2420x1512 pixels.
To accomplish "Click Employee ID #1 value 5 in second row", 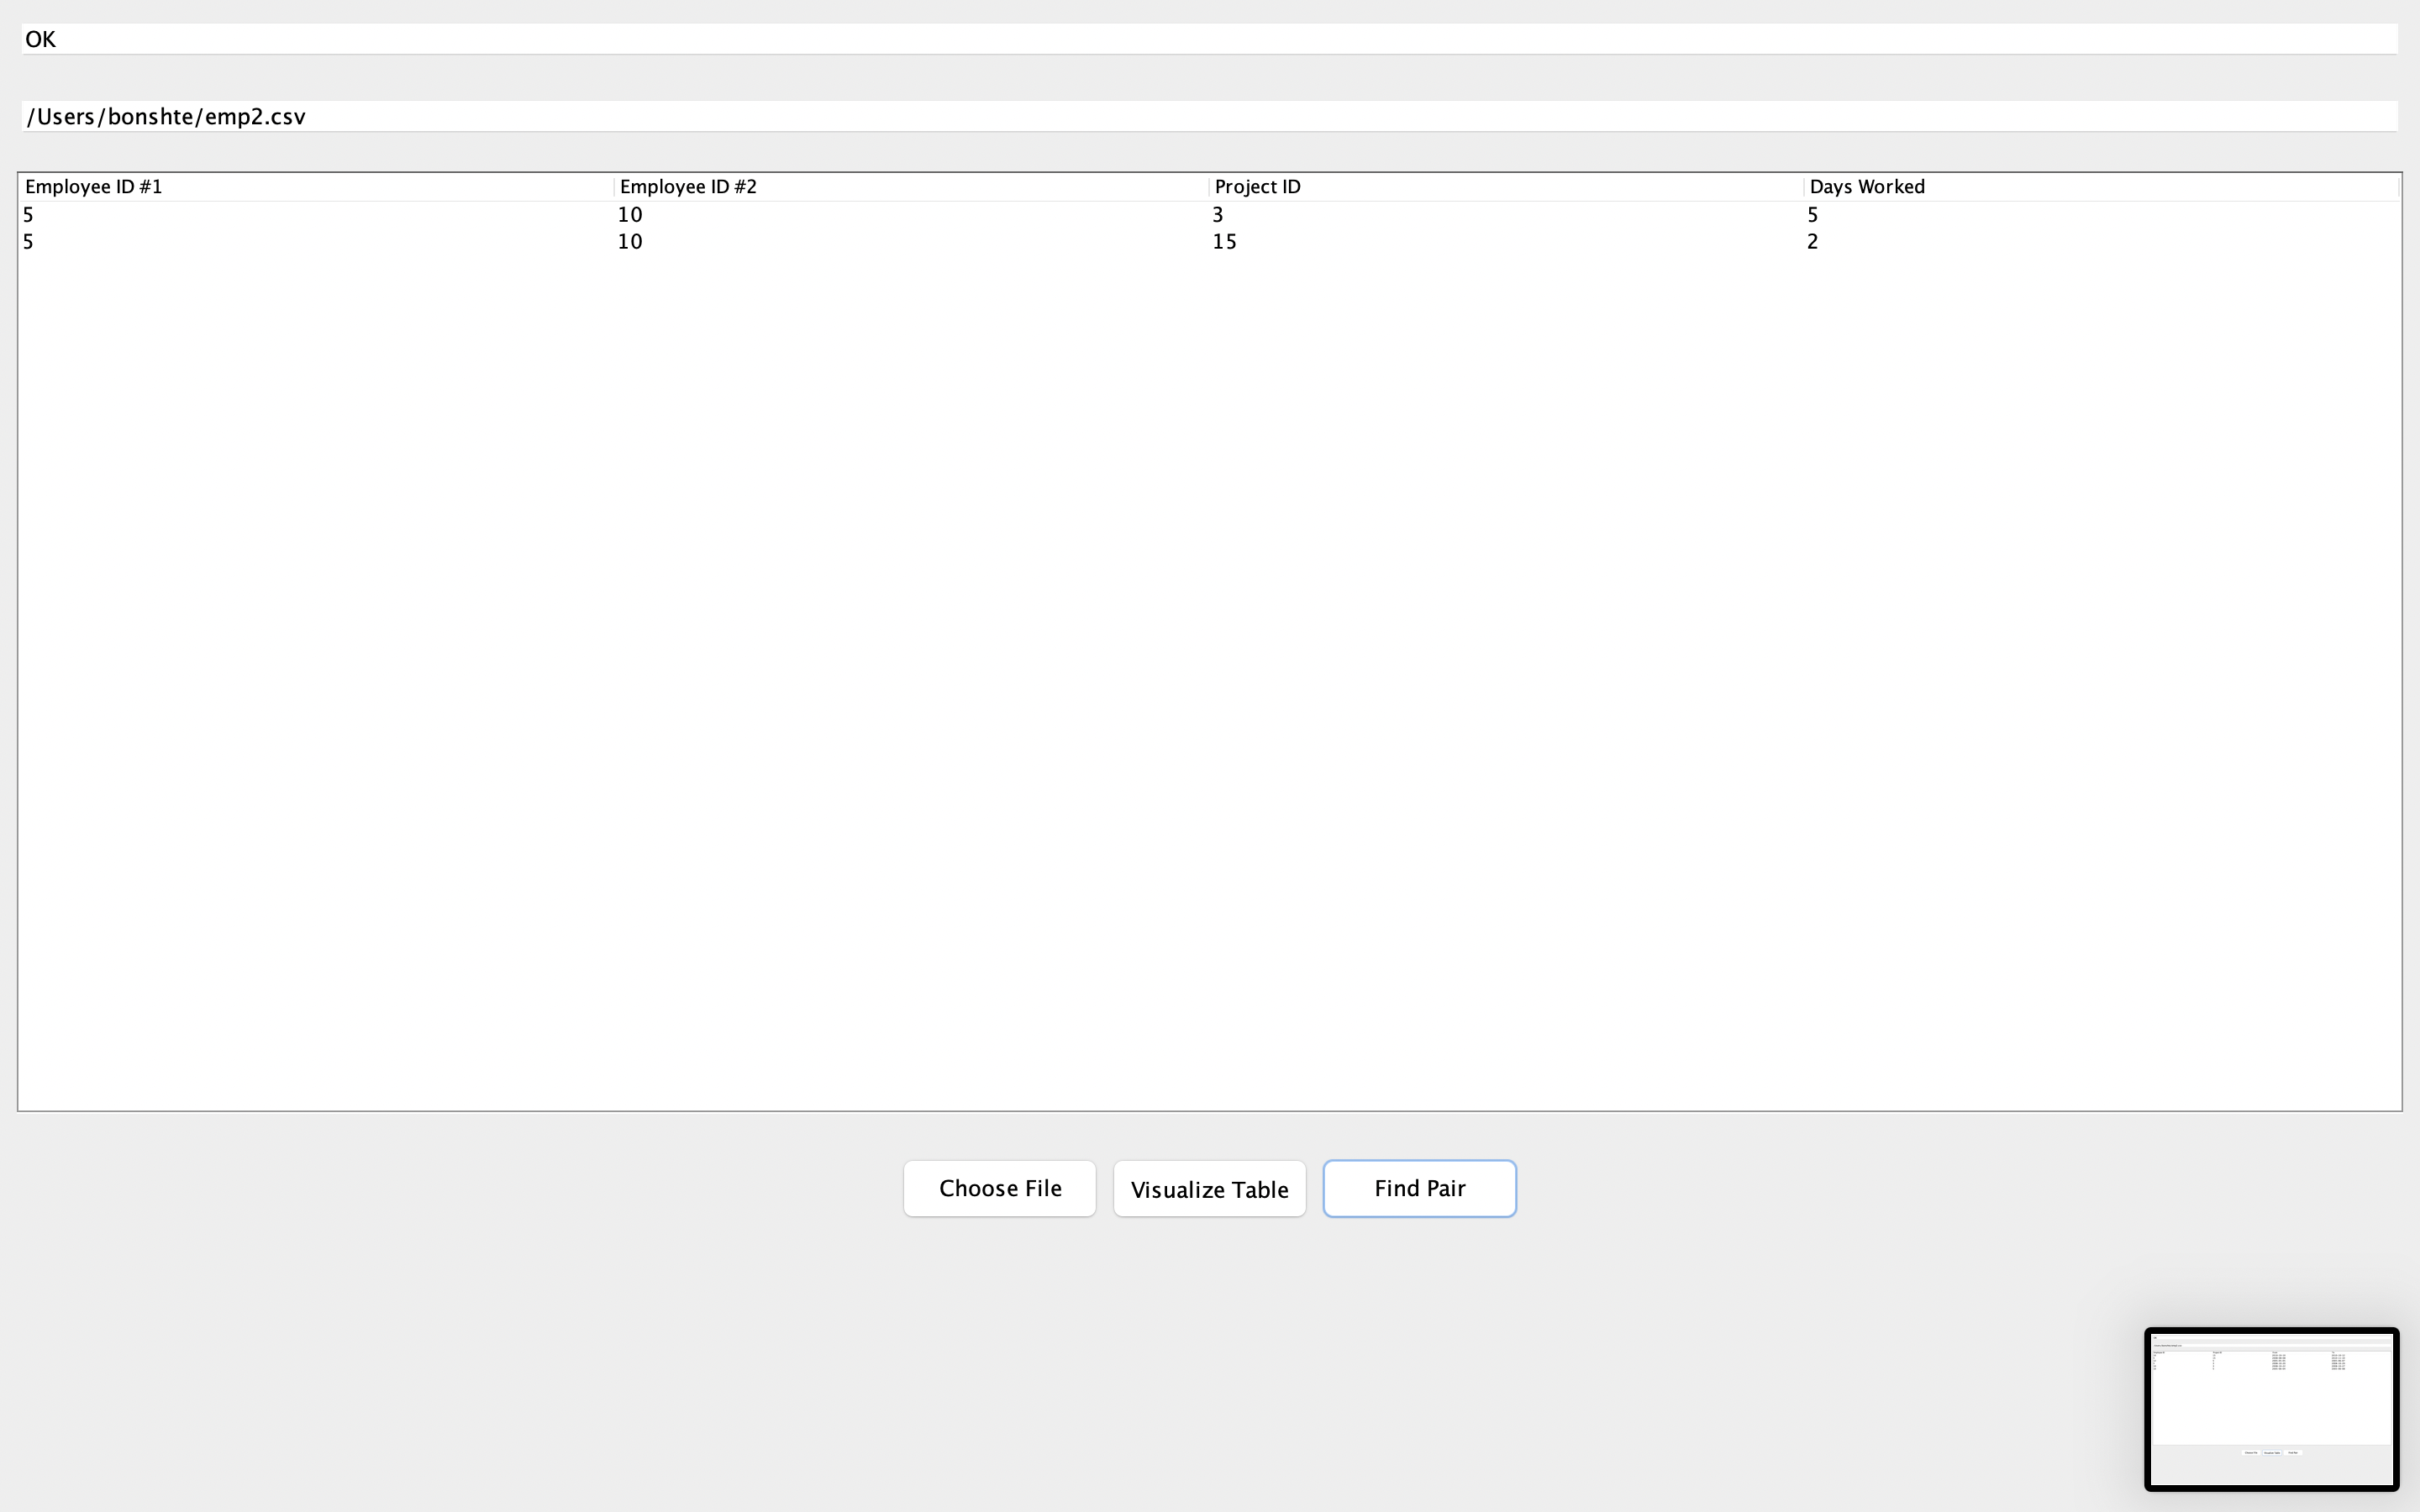I will pos(28,241).
